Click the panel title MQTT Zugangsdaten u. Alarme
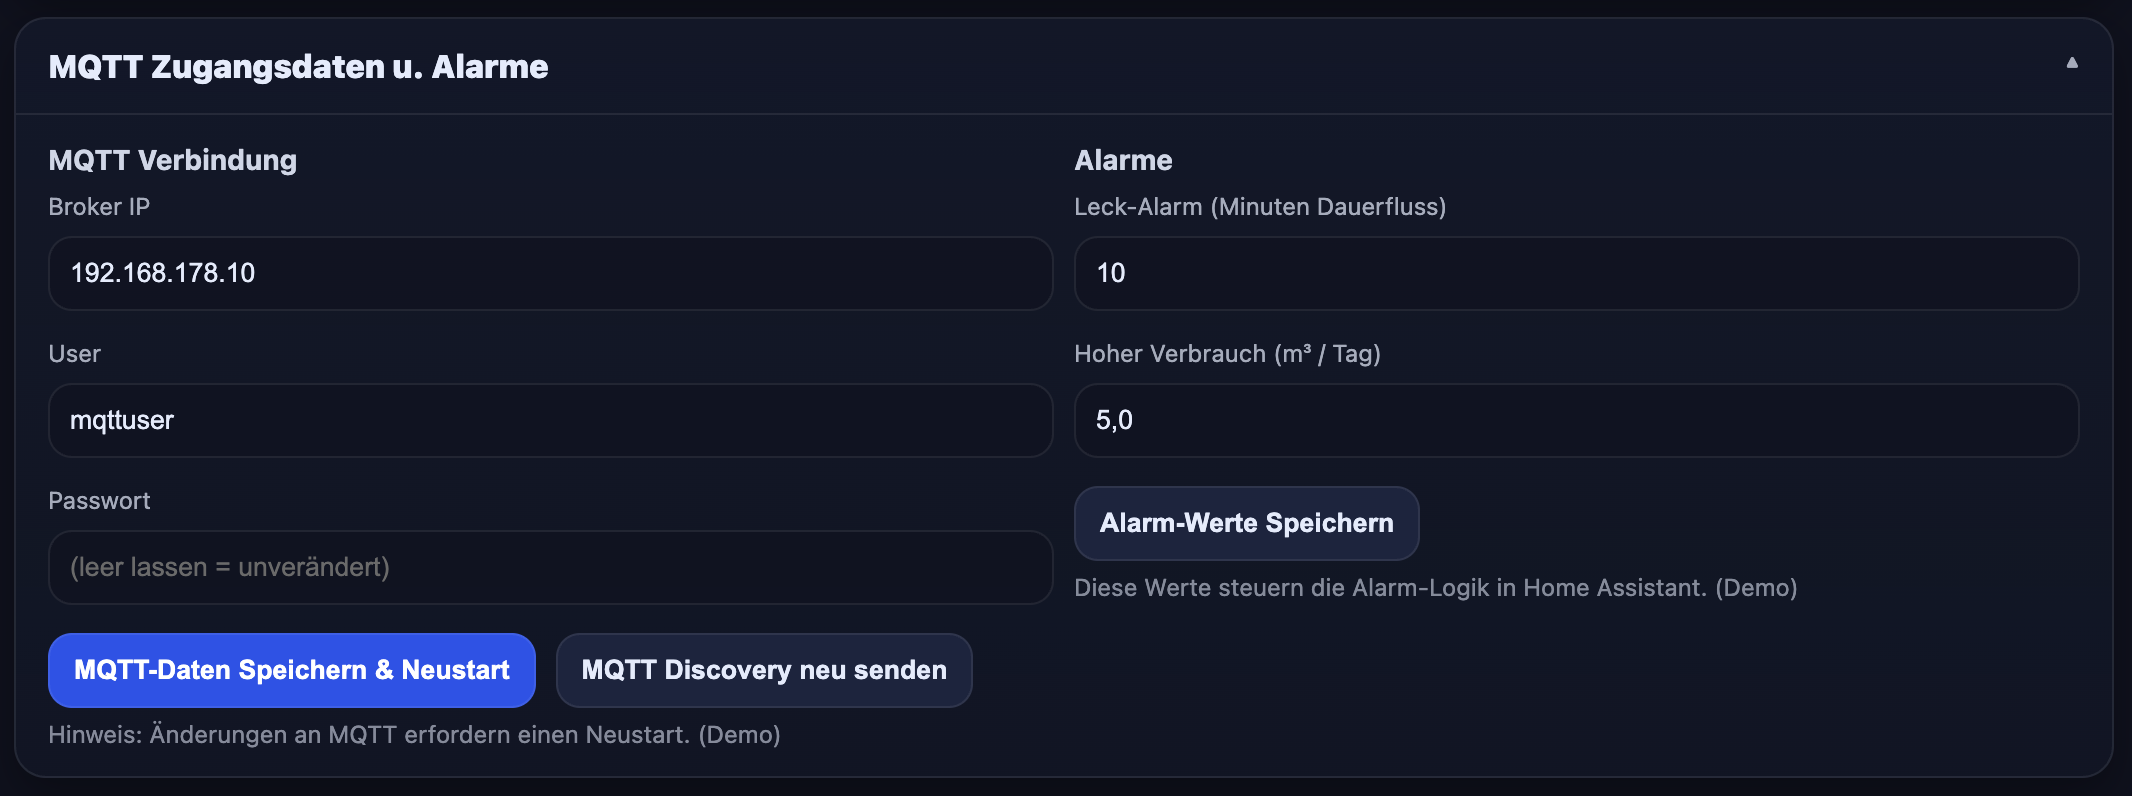Image resolution: width=2132 pixels, height=796 pixels. (x=299, y=66)
